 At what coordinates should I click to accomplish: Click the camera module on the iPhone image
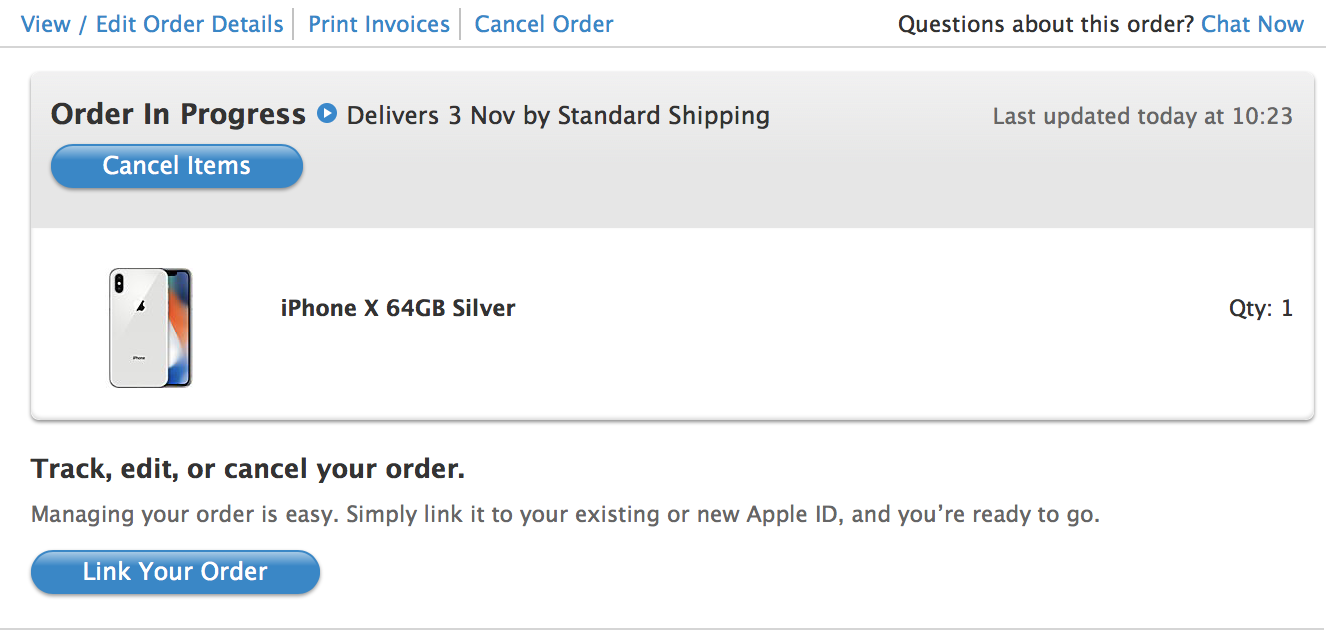(120, 284)
